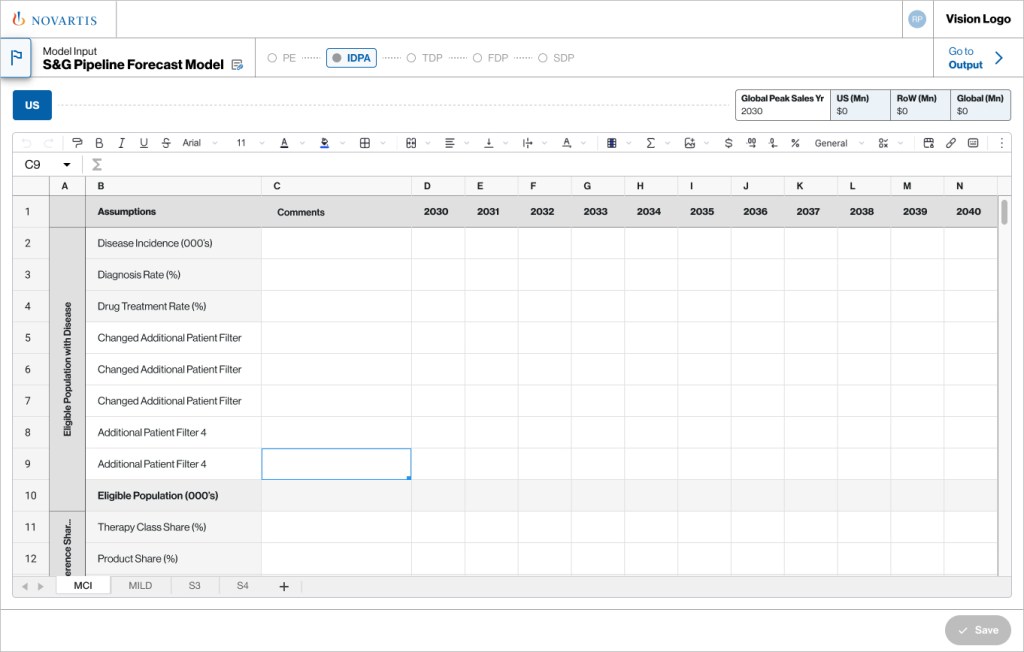Open the General number format dropdown
The width and height of the screenshot is (1024, 652).
[838, 143]
